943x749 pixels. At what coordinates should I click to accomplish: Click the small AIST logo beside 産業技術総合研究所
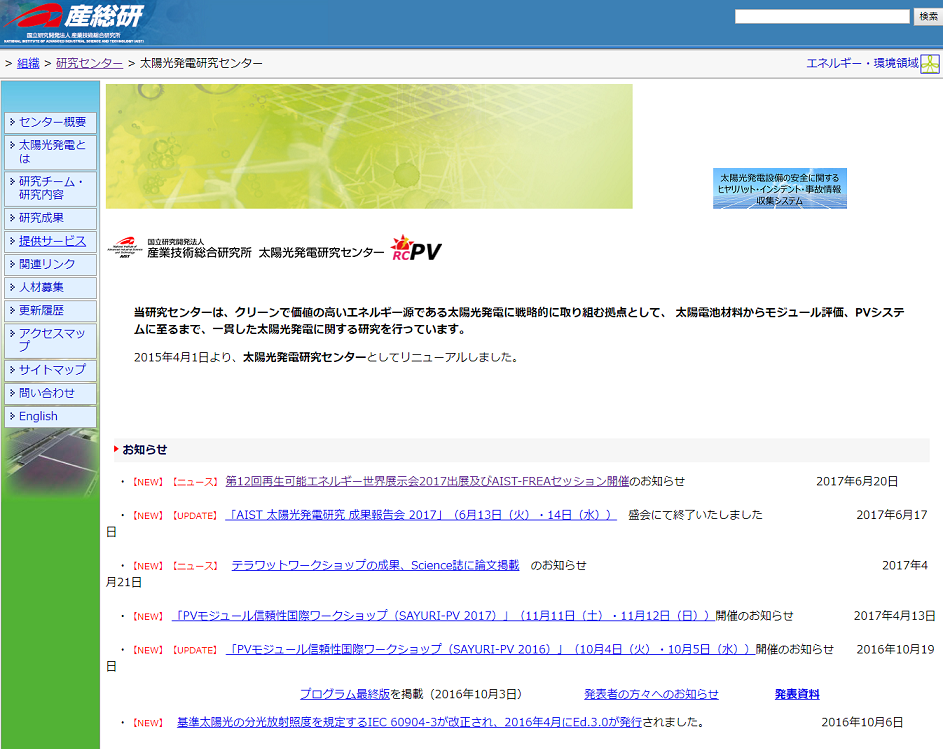pos(125,247)
